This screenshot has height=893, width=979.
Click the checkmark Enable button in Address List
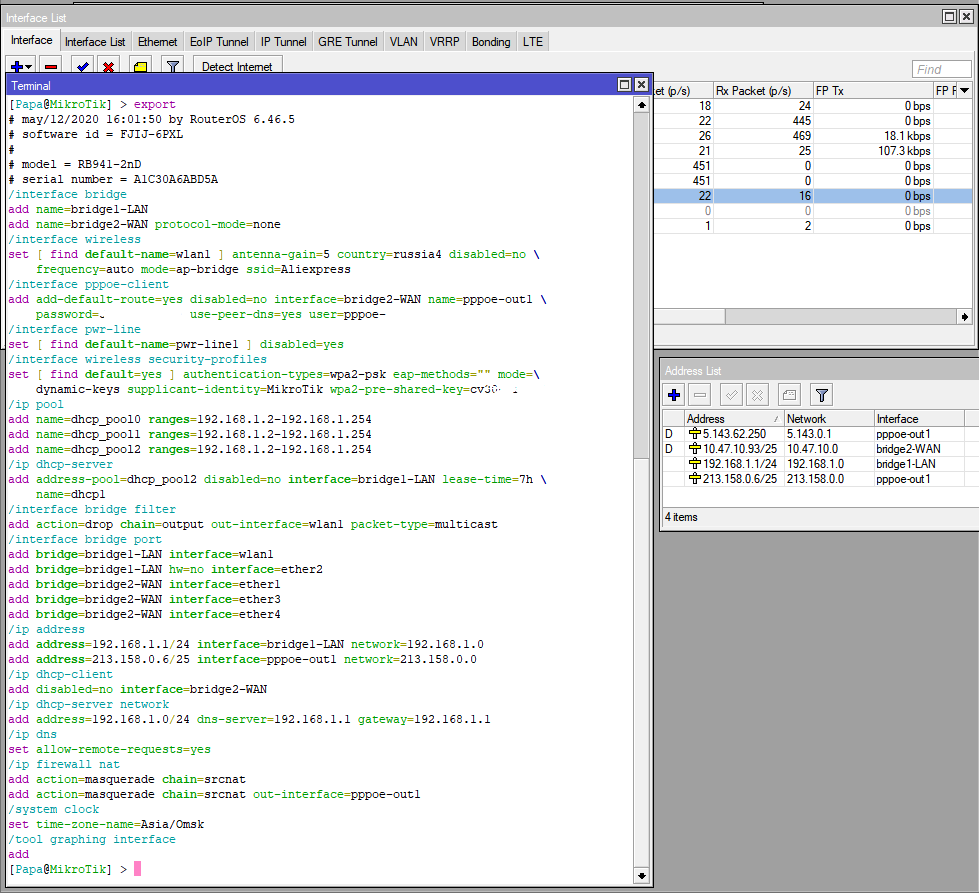pyautogui.click(x=731, y=395)
